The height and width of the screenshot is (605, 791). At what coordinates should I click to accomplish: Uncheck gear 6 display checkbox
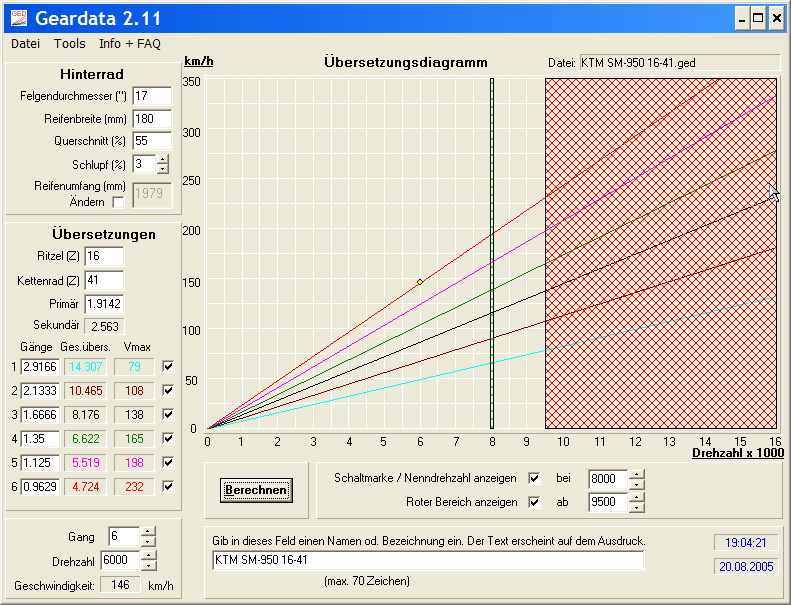[x=168, y=487]
